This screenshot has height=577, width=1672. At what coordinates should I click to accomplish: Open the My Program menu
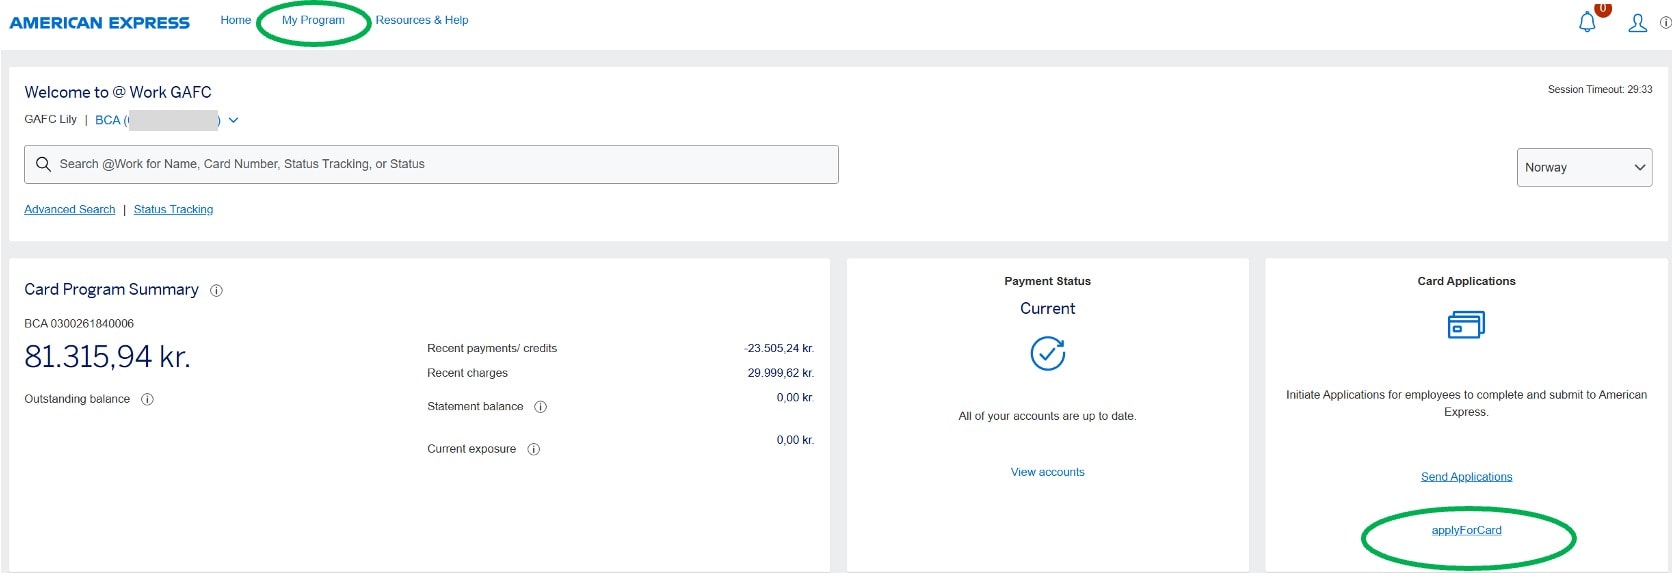tap(313, 20)
